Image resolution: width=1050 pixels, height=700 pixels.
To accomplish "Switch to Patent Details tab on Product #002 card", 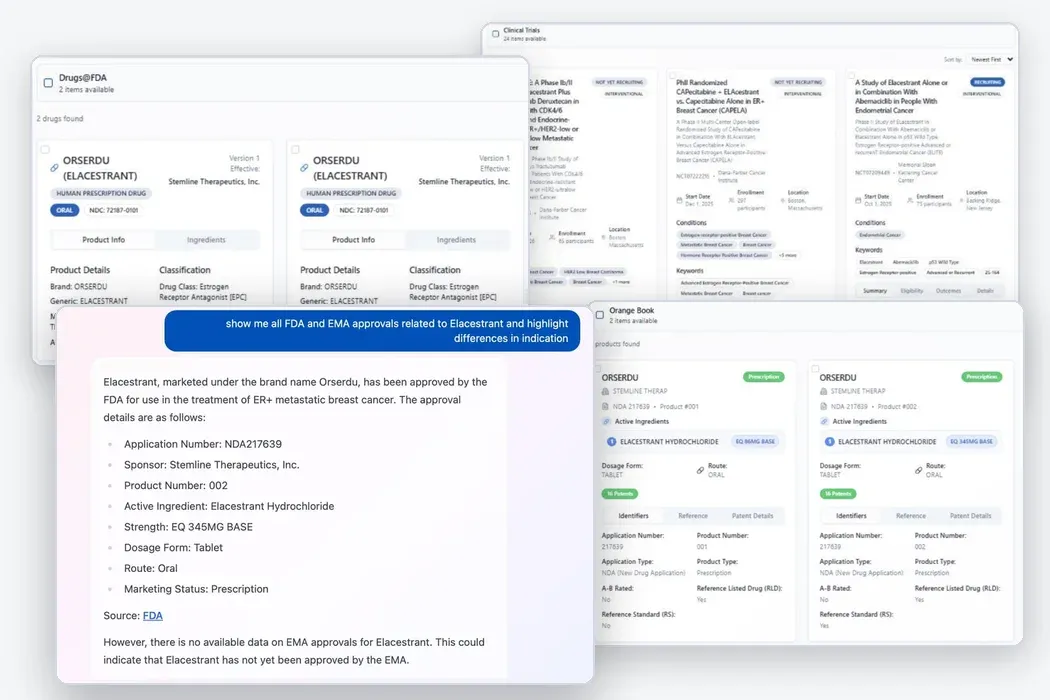I will coord(970,516).
